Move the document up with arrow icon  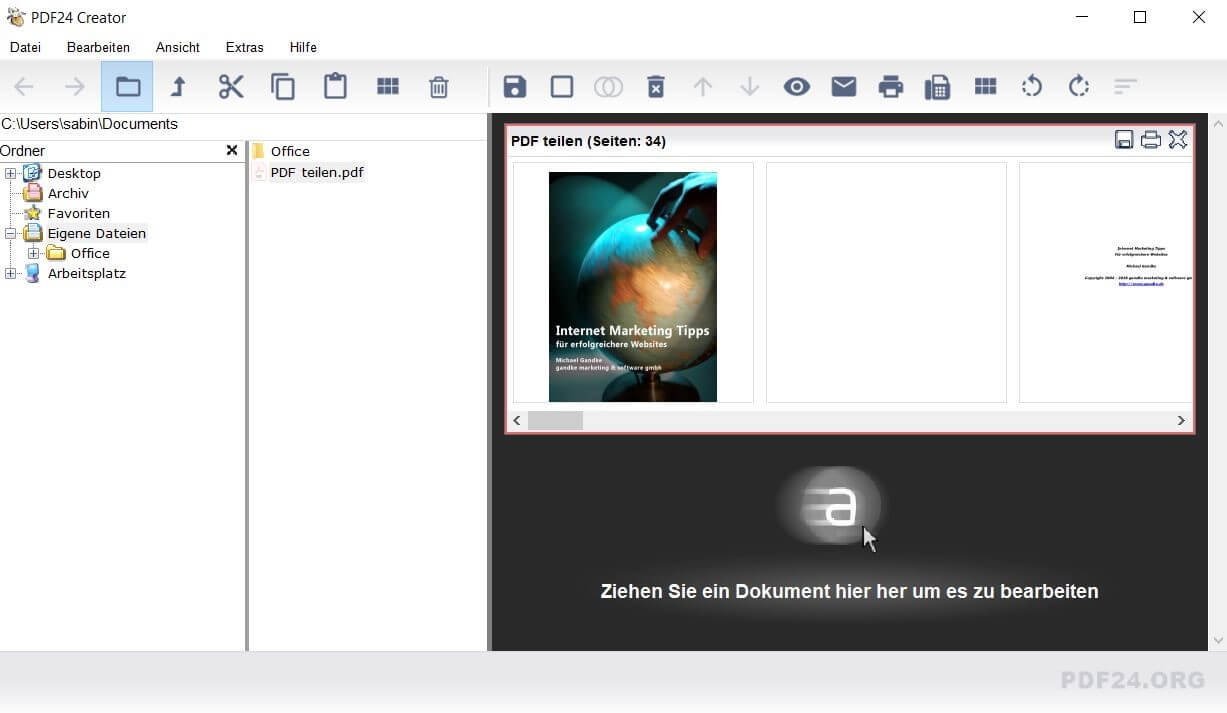[x=703, y=87]
